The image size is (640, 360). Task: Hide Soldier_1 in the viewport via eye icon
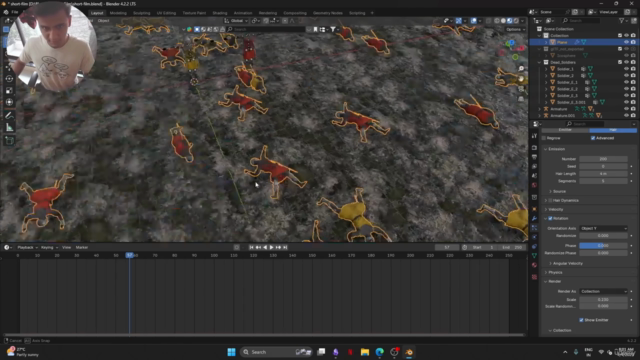[627, 69]
